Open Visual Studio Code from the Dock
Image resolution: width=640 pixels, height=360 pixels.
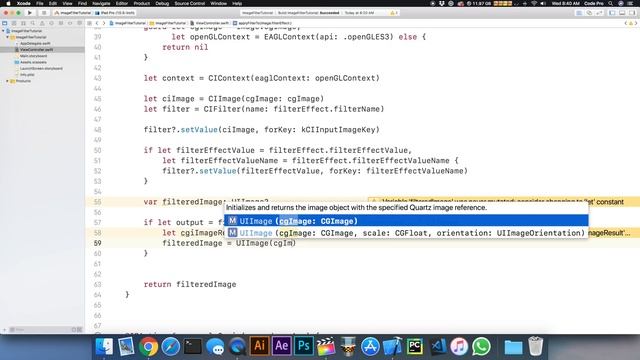coord(438,347)
